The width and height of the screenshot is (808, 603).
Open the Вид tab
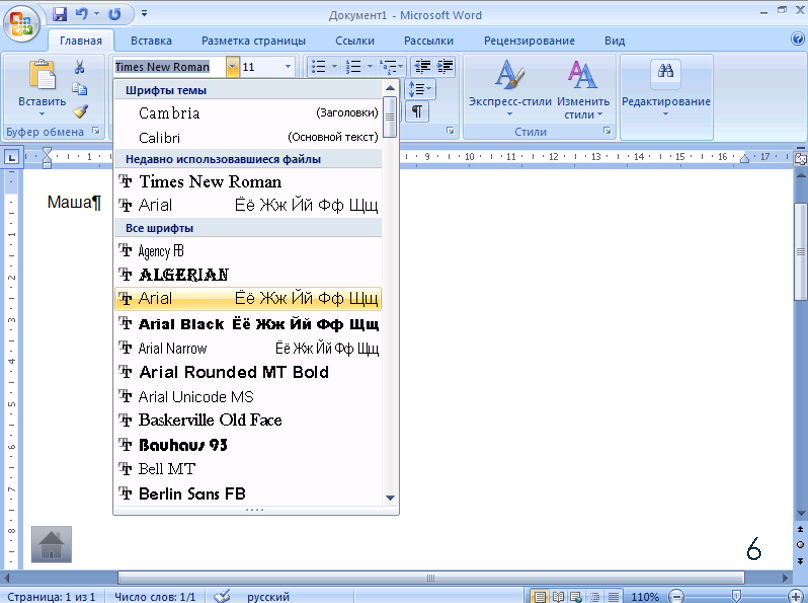tap(615, 40)
